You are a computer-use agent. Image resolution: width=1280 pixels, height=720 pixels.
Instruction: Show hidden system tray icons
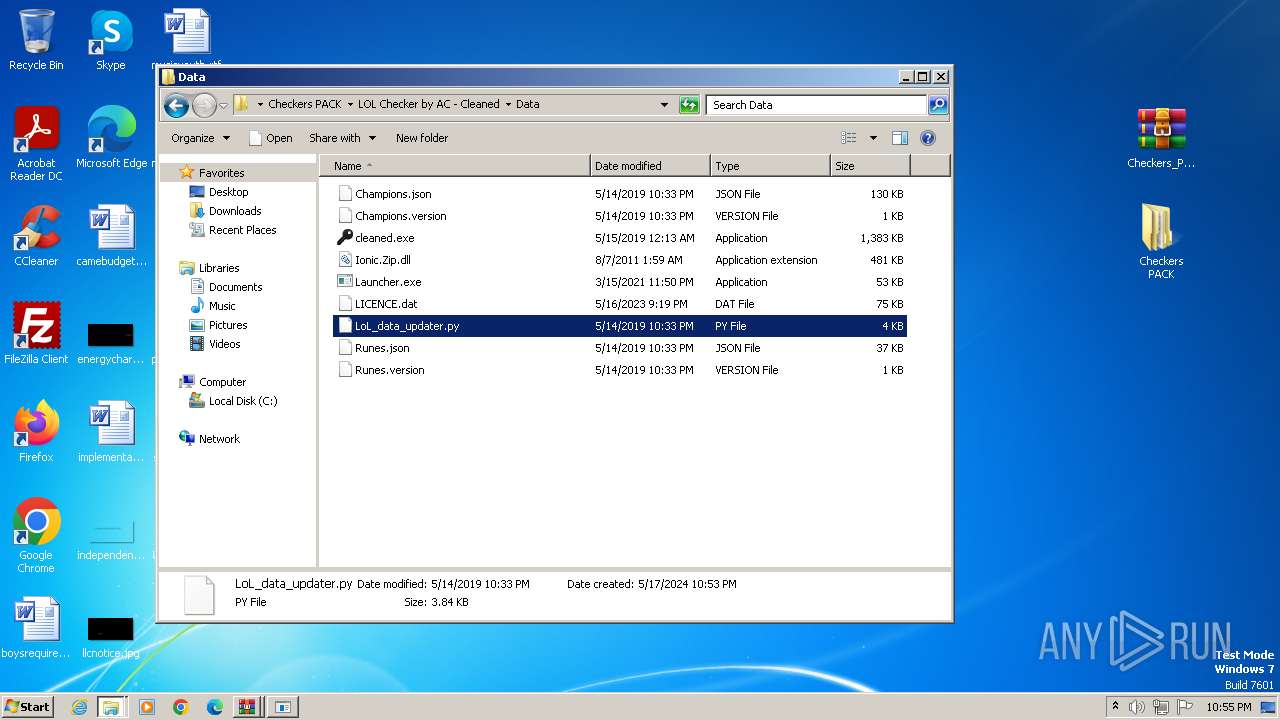[1116, 707]
